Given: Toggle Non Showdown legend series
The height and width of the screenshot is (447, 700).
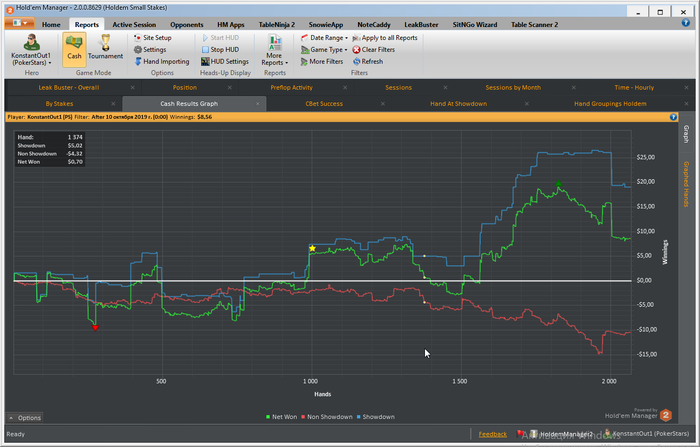Looking at the screenshot, I should click(x=327, y=417).
